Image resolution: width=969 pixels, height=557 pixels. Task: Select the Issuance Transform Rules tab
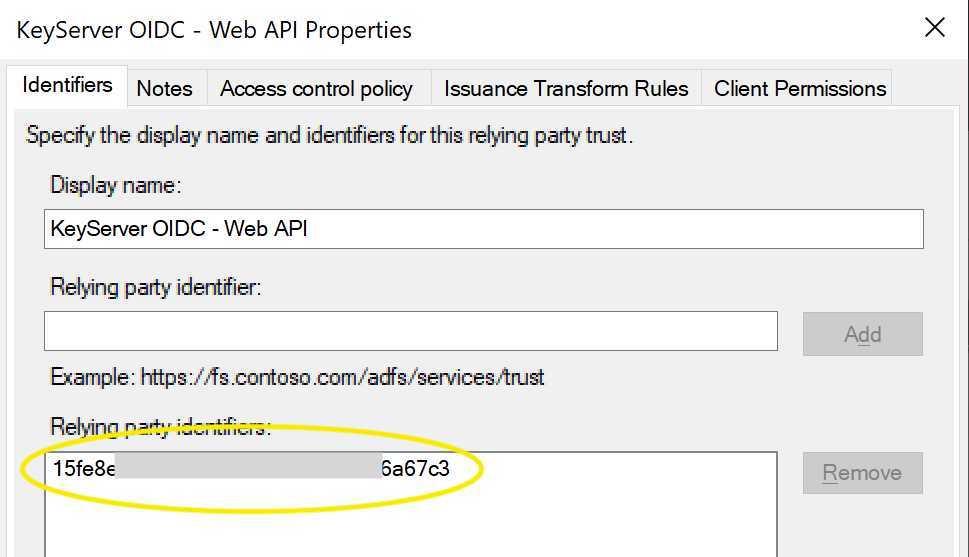click(566, 89)
